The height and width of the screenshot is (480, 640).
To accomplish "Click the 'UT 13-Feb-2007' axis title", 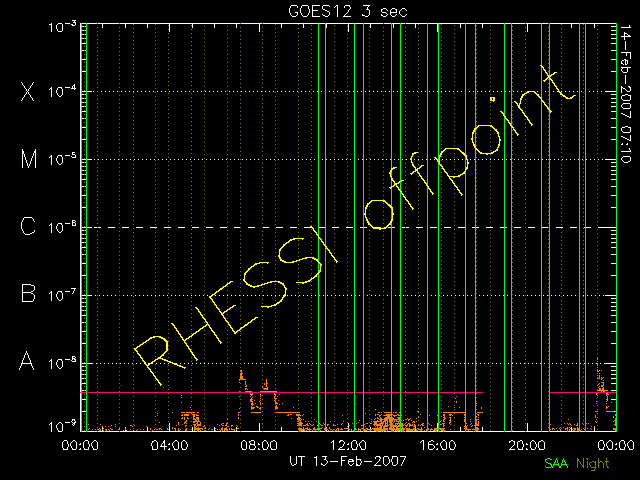I will tap(348, 461).
